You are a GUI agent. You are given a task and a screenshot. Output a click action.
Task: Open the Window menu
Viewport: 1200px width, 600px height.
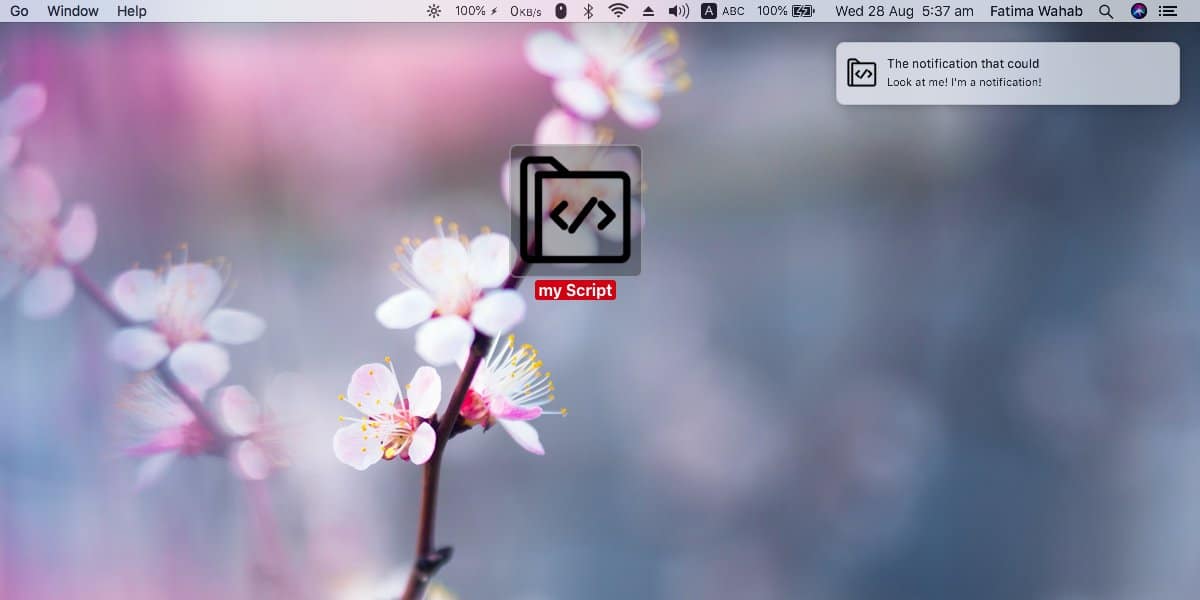pos(73,11)
